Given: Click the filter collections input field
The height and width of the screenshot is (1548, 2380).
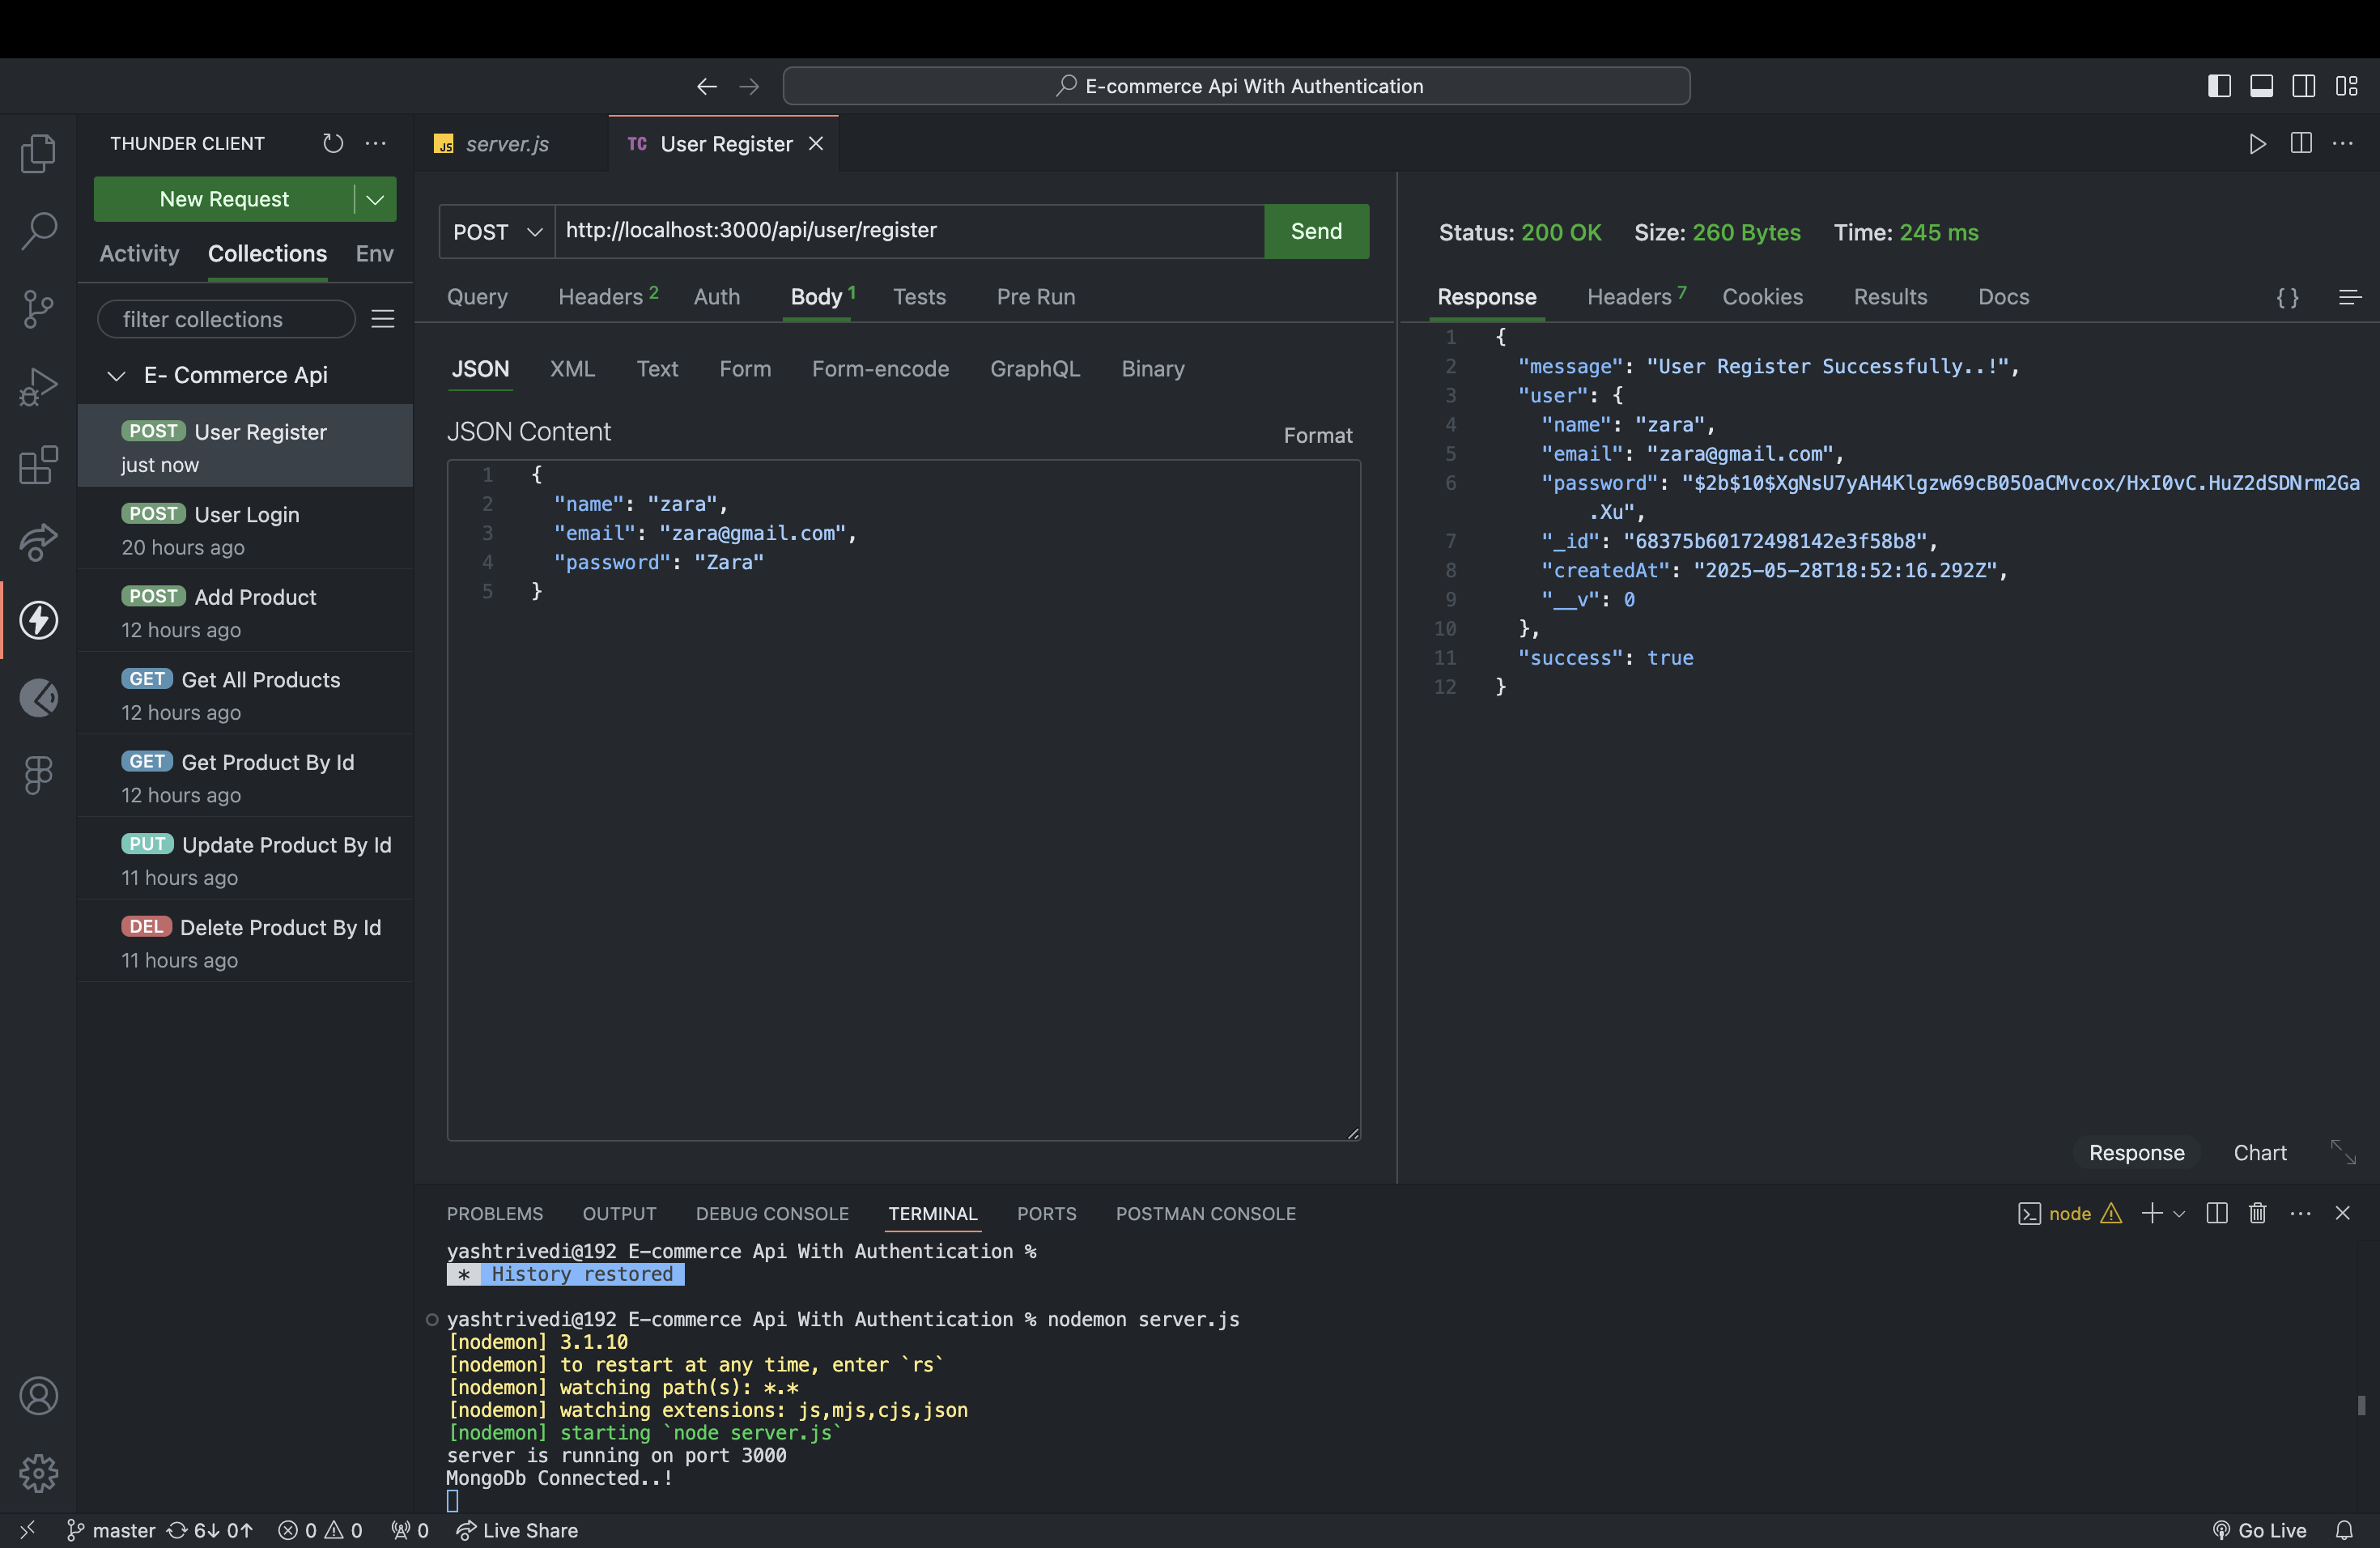Looking at the screenshot, I should (x=226, y=319).
